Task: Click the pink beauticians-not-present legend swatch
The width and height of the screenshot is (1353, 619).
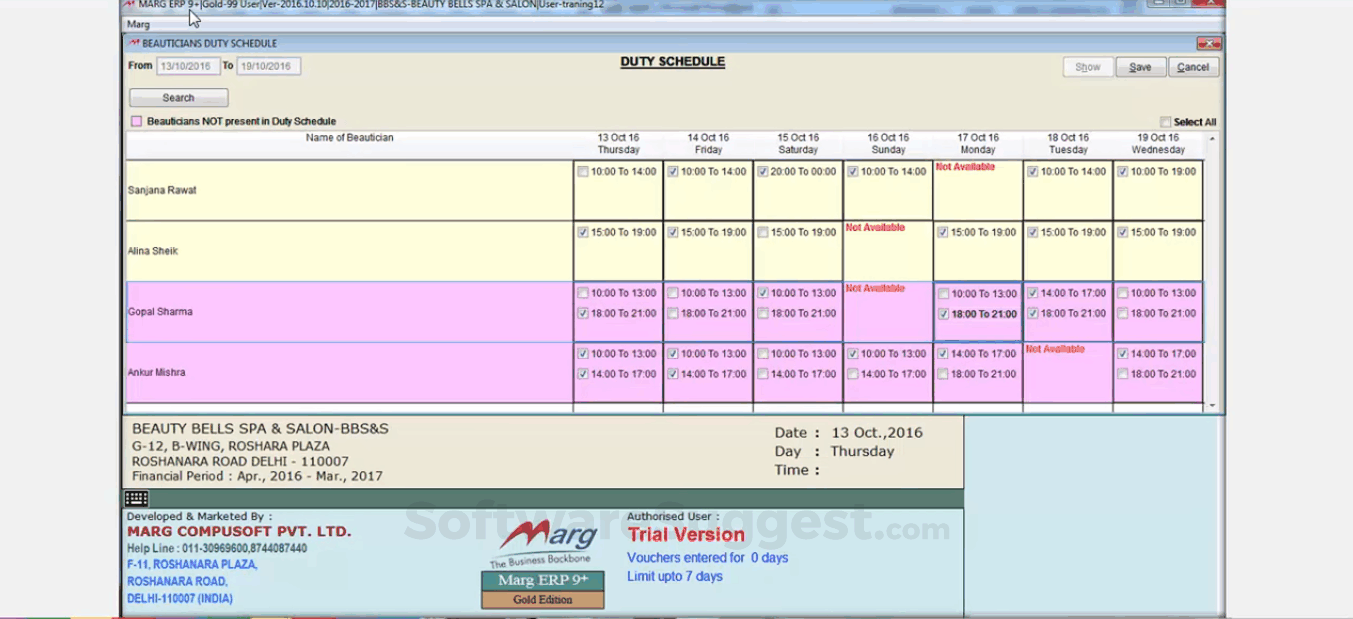Action: click(137, 122)
